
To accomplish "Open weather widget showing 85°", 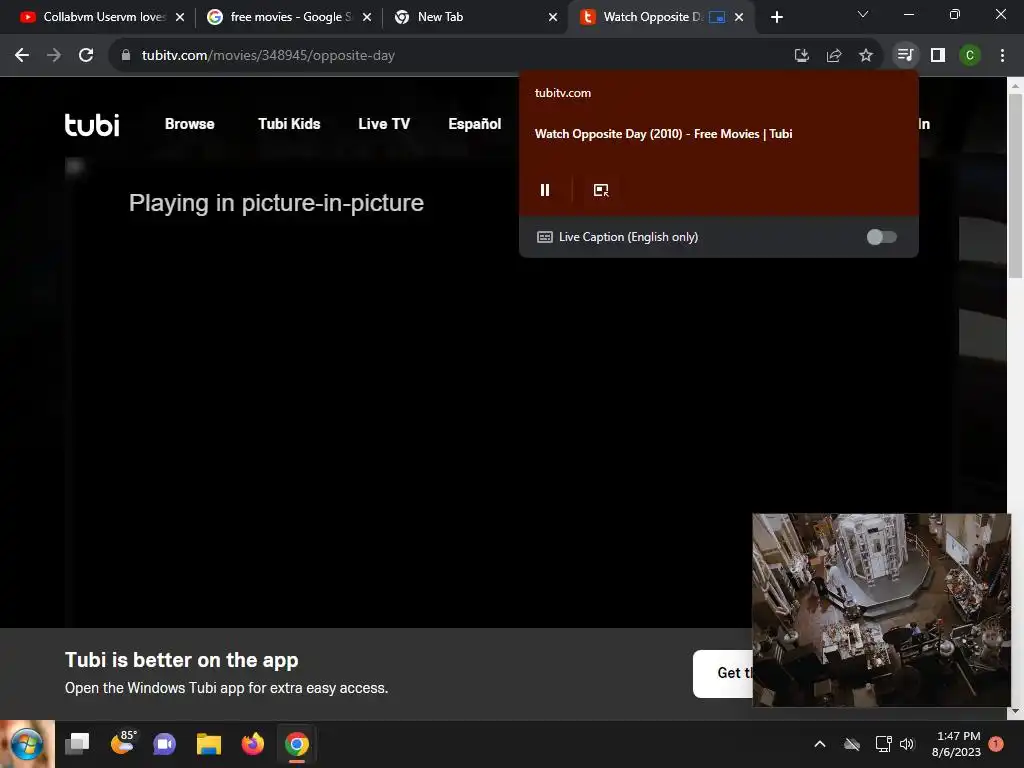I will (x=122, y=743).
